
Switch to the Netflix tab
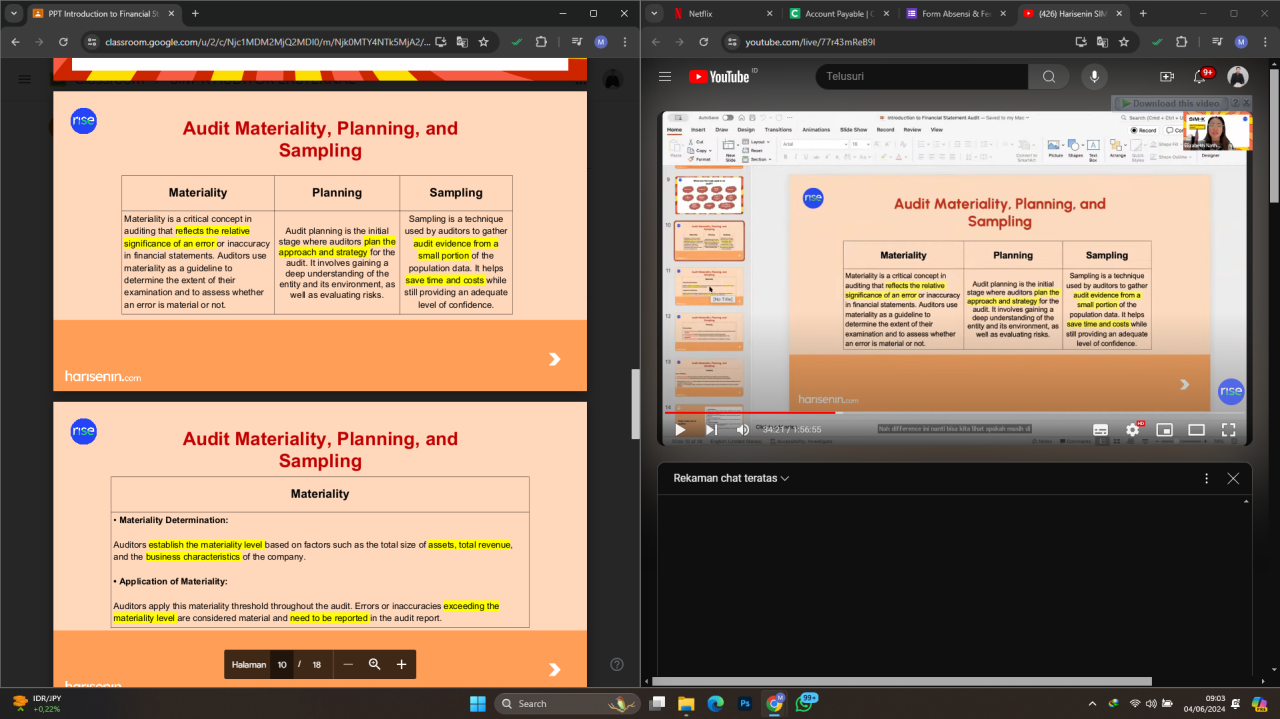(x=721, y=14)
